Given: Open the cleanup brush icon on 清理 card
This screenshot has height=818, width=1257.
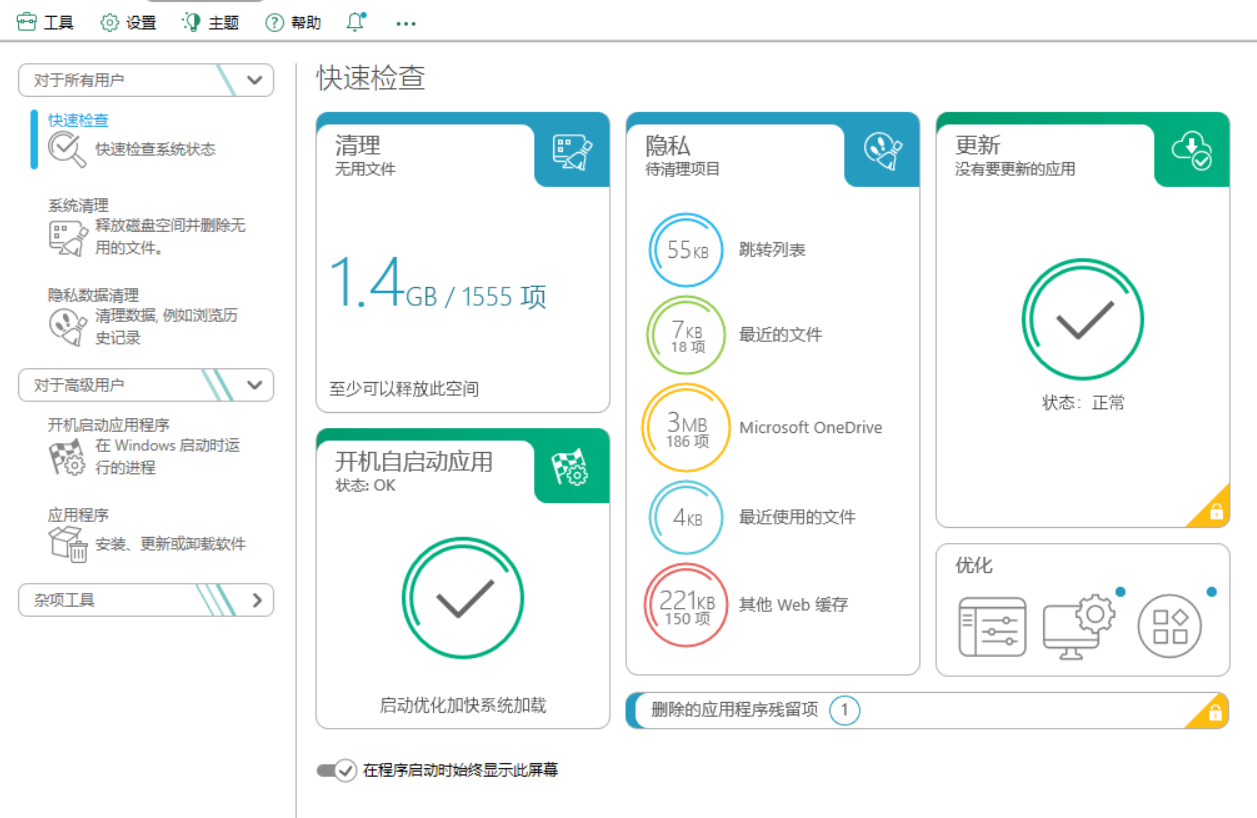Looking at the screenshot, I should point(573,151).
